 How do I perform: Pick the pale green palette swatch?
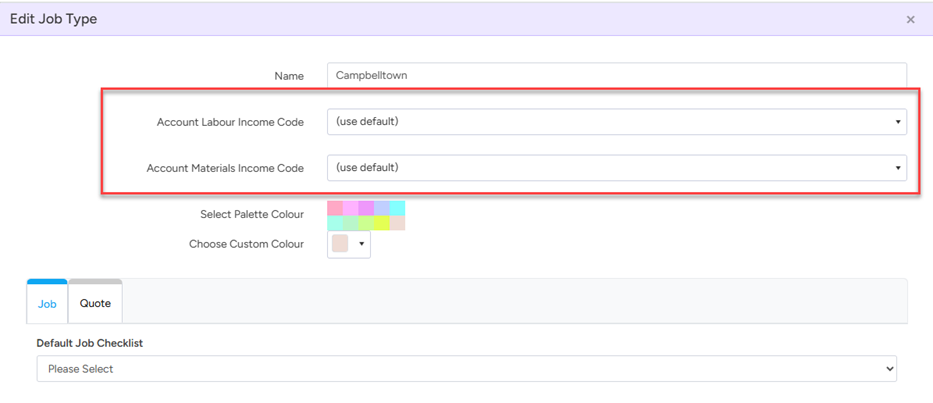(351, 223)
